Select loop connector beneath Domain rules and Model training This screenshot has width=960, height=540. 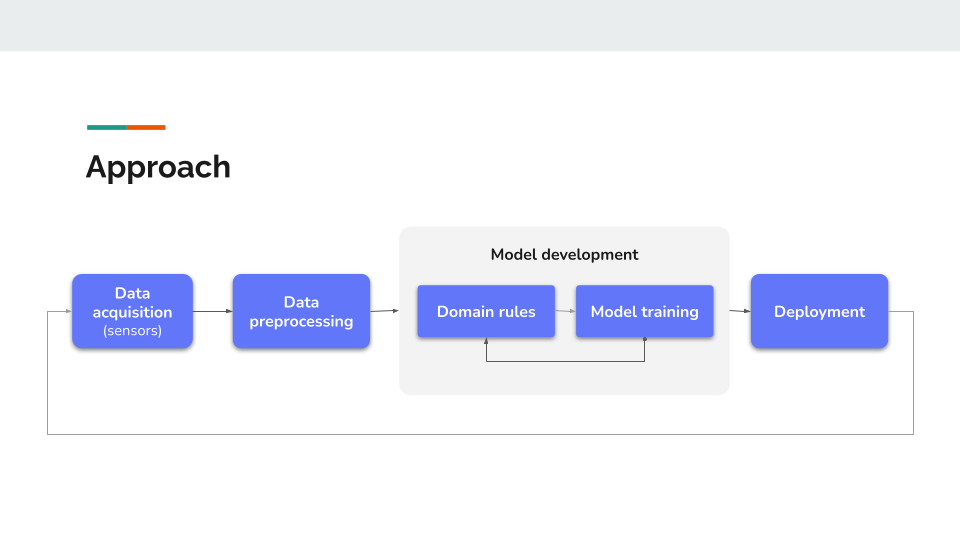pyautogui.click(x=565, y=361)
